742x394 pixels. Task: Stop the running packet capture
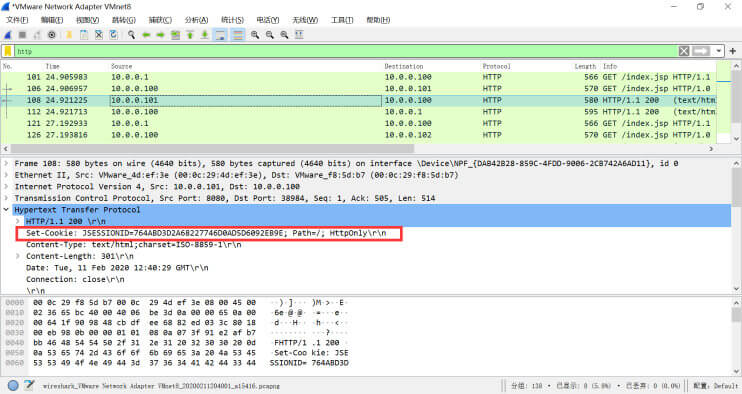point(22,35)
